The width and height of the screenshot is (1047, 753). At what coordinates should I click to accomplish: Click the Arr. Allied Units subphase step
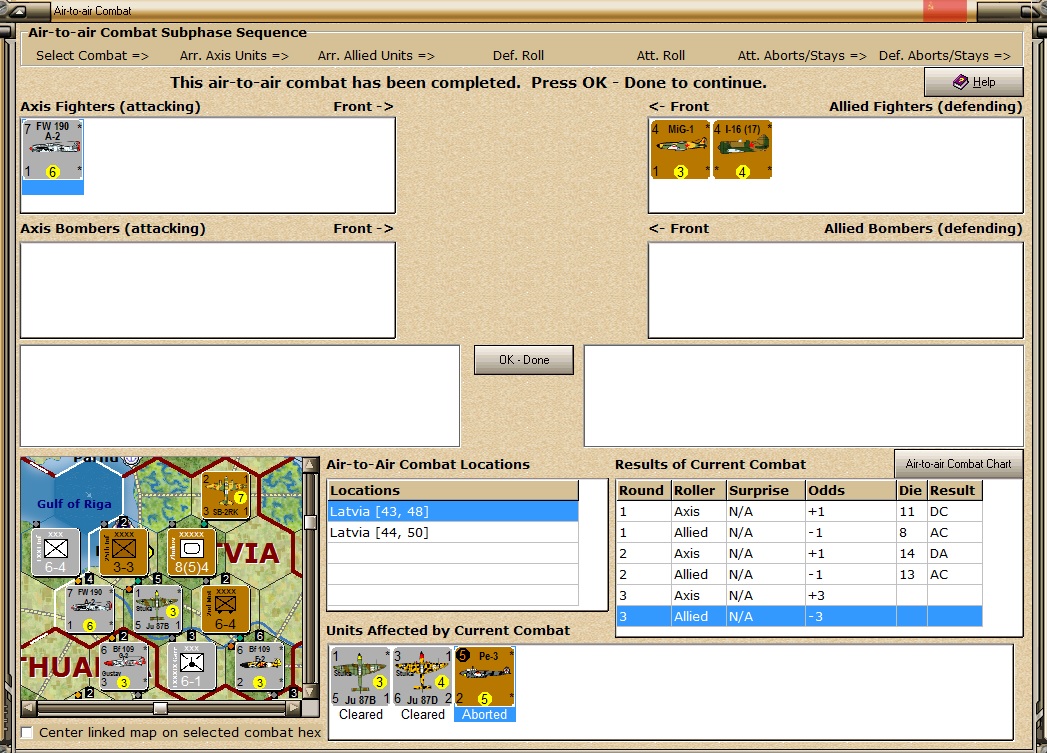coord(376,55)
